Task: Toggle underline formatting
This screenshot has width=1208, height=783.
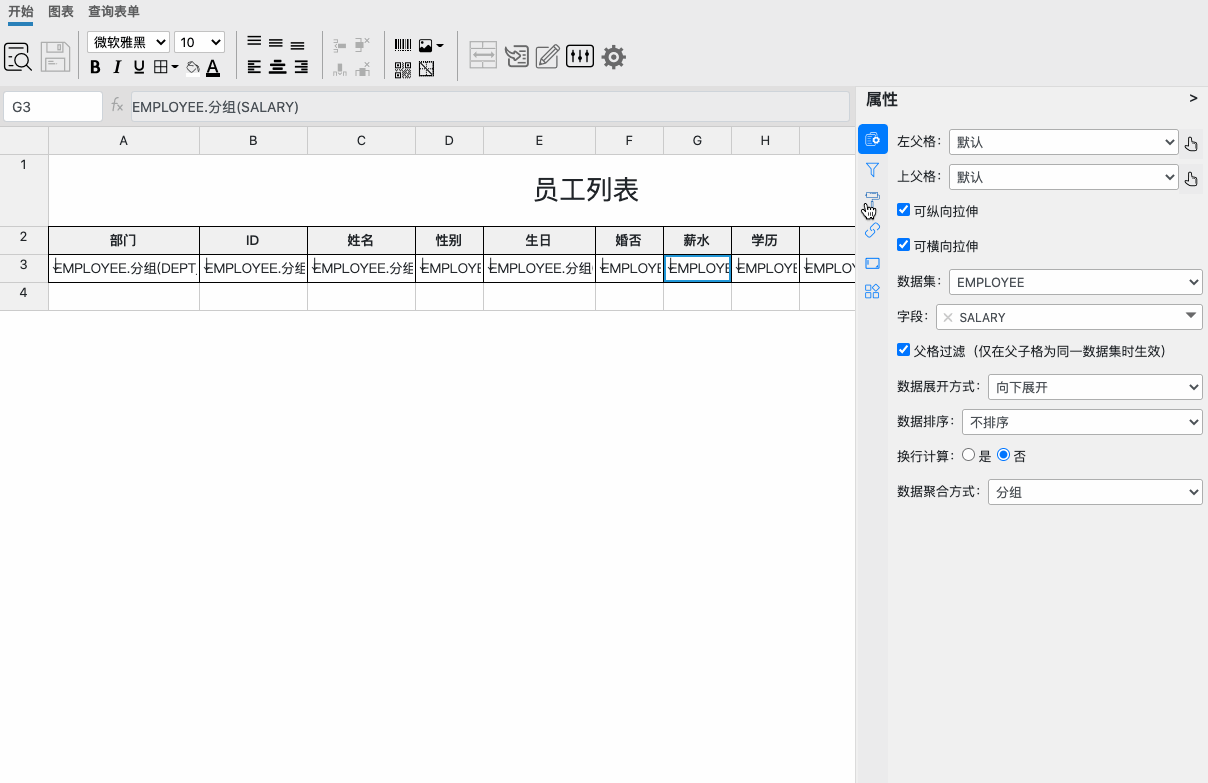Action: pos(139,68)
